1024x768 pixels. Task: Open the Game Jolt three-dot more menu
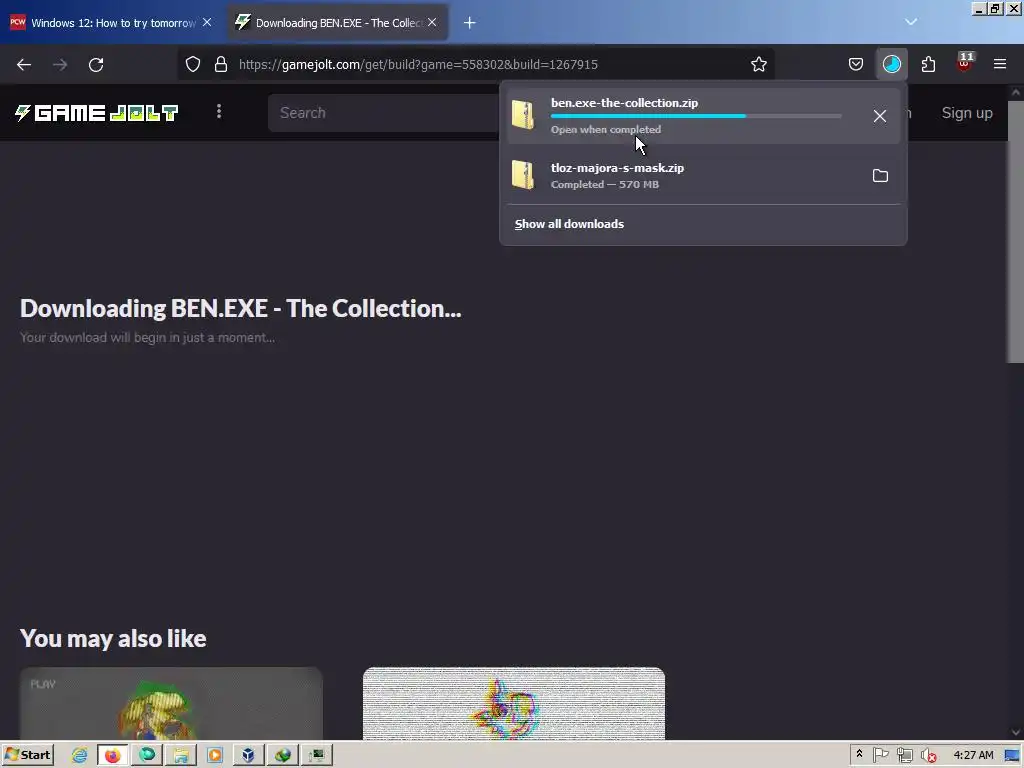(x=219, y=112)
